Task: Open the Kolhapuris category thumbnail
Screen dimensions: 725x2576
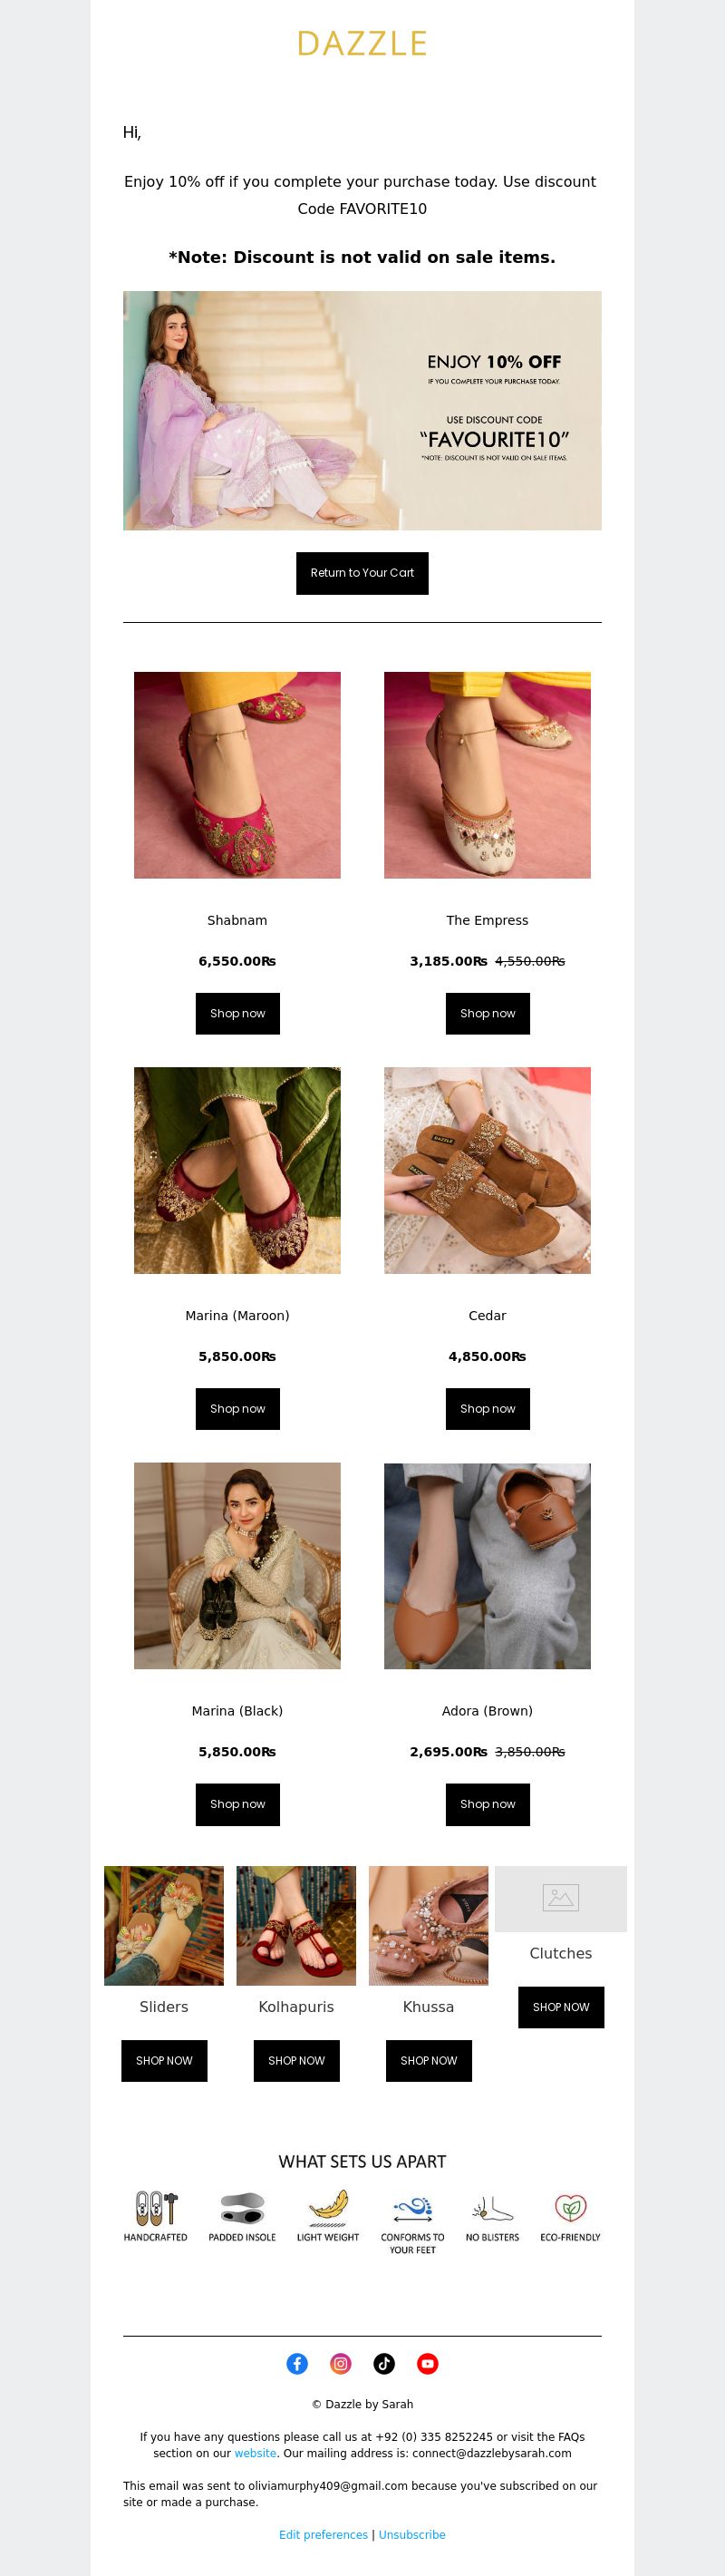Action: pyautogui.click(x=296, y=1925)
